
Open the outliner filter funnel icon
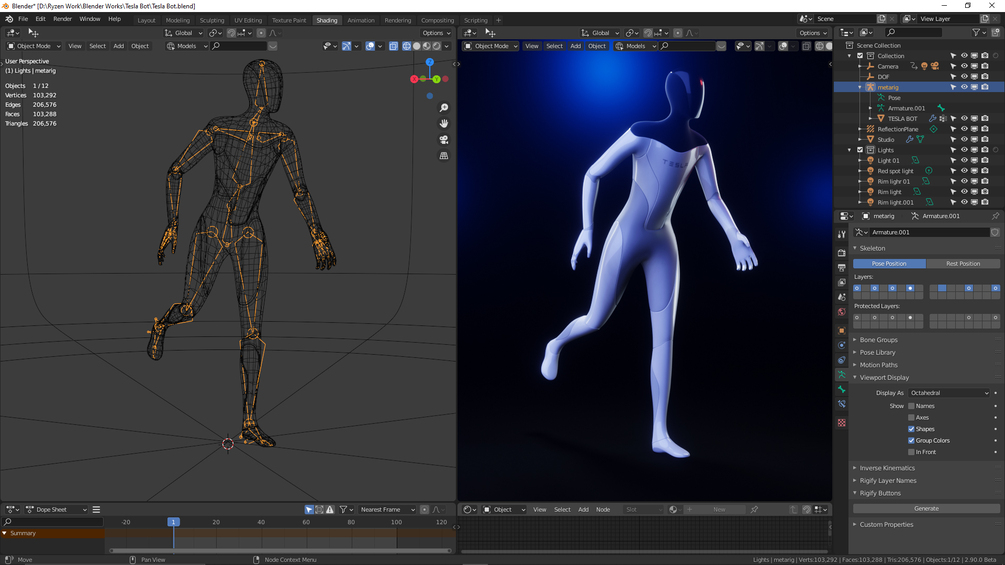point(977,33)
